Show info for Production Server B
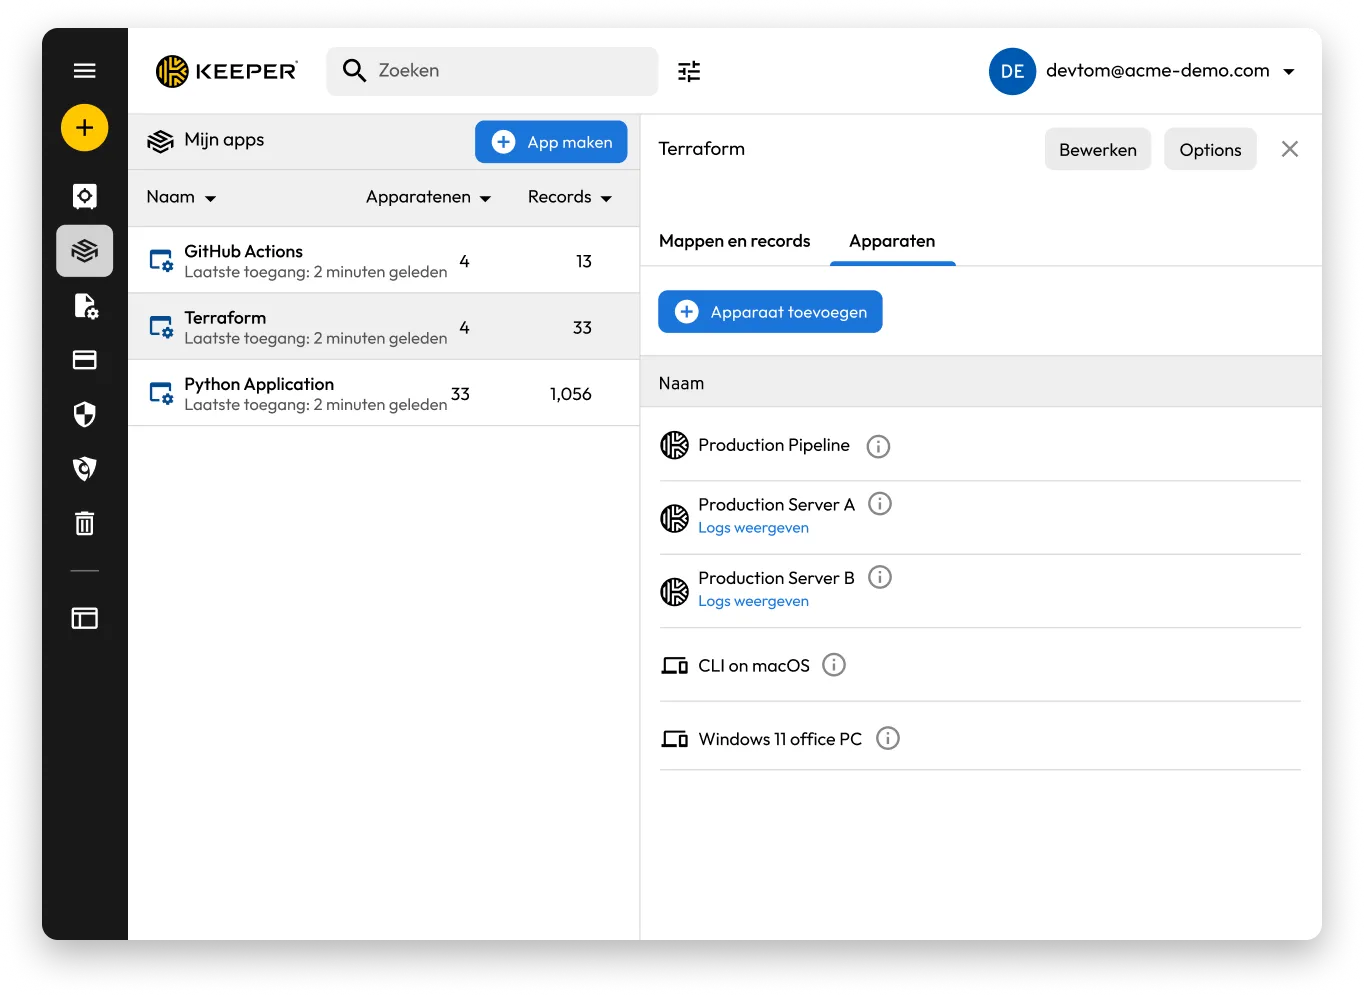Screen dimensions: 1364x996 pos(880,577)
